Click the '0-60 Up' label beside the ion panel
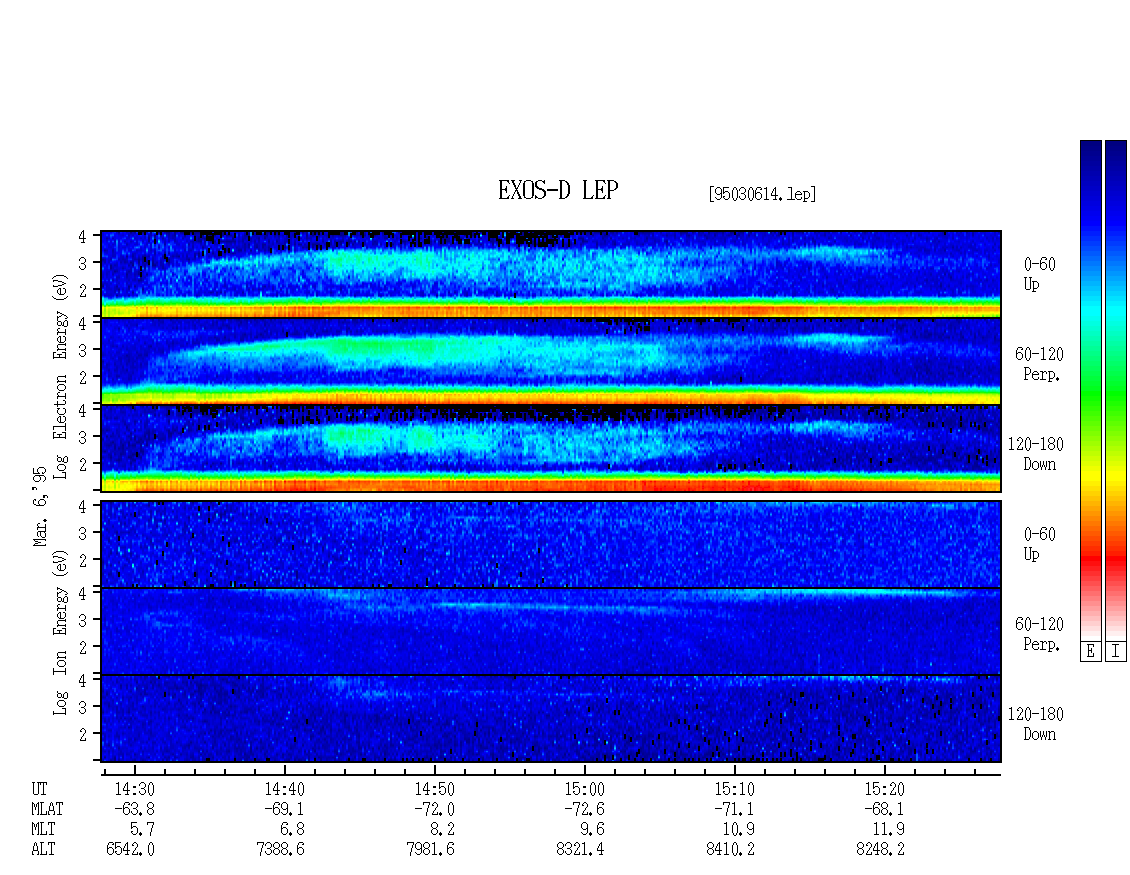Screen dimensions: 1130x875 1039,544
